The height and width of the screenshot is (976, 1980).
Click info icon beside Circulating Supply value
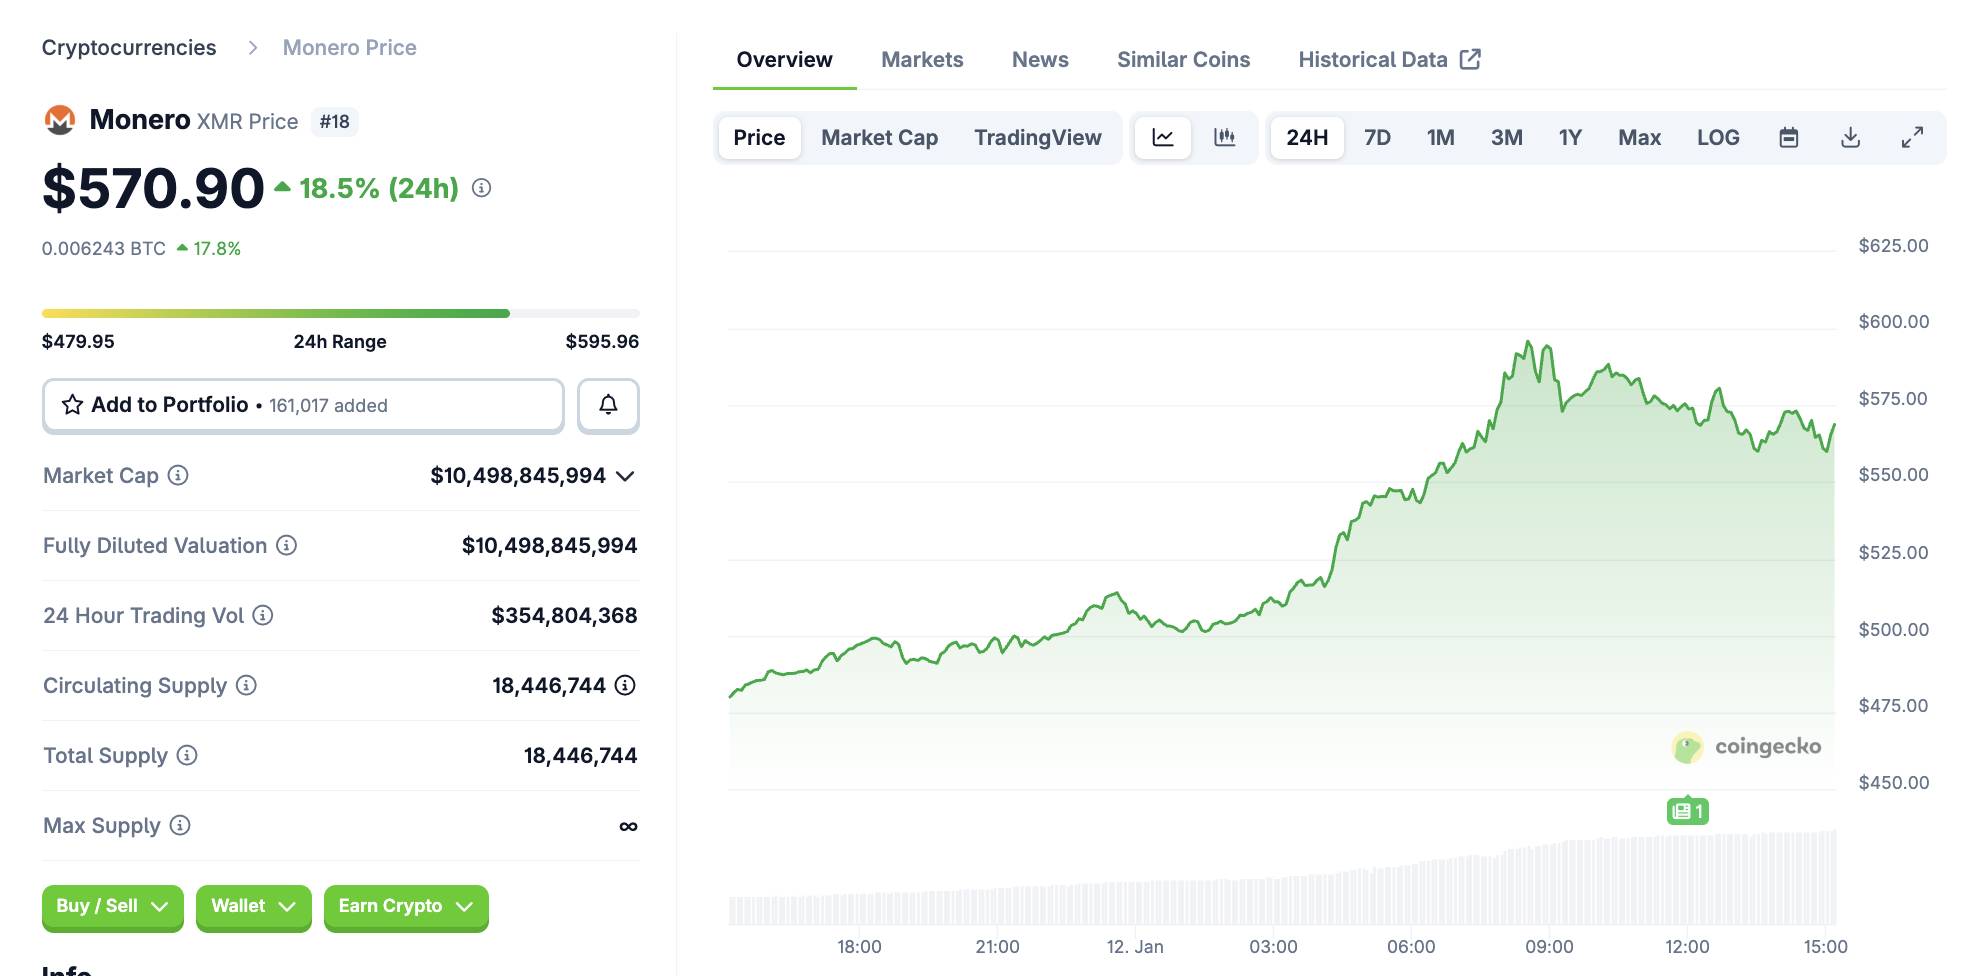(625, 685)
